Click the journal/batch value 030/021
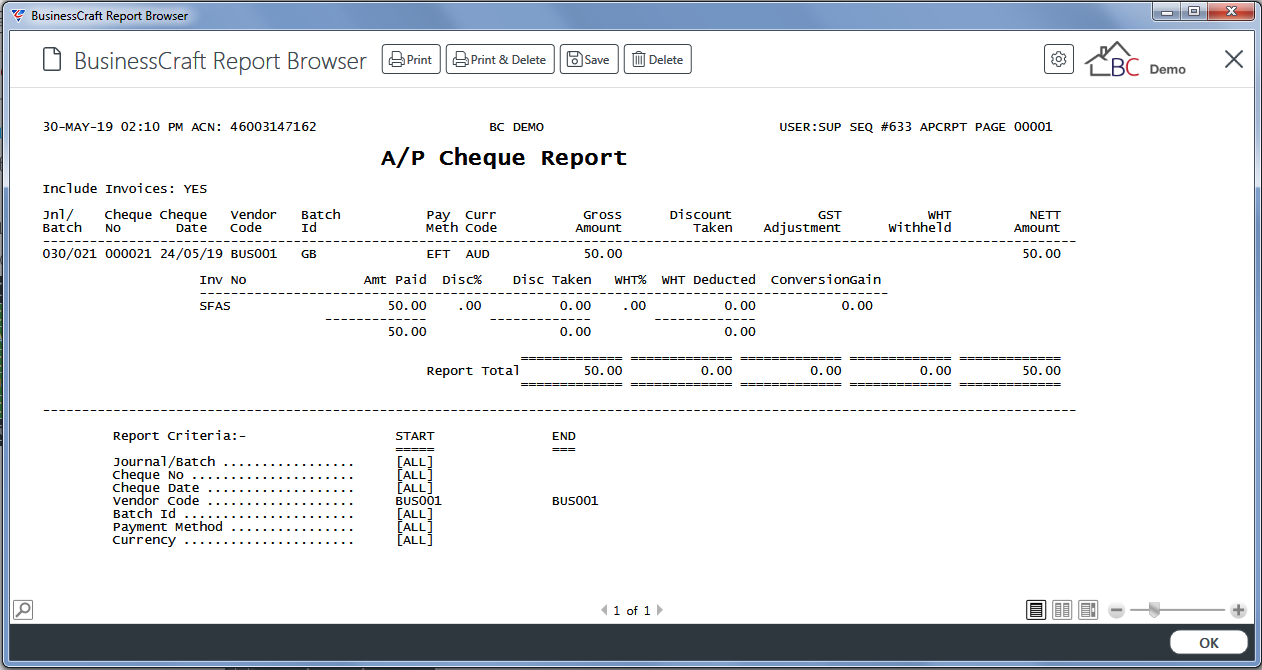The height and width of the screenshot is (670, 1262). 70,254
